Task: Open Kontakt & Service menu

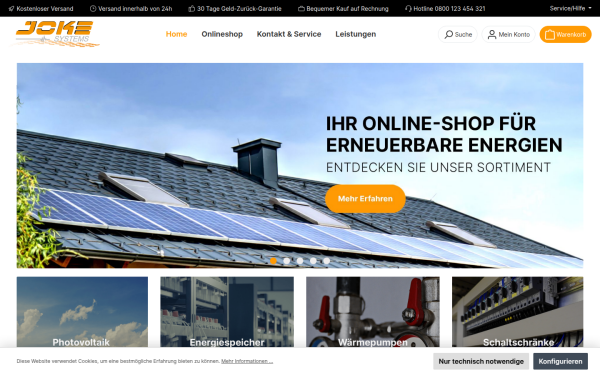Action: [289, 34]
